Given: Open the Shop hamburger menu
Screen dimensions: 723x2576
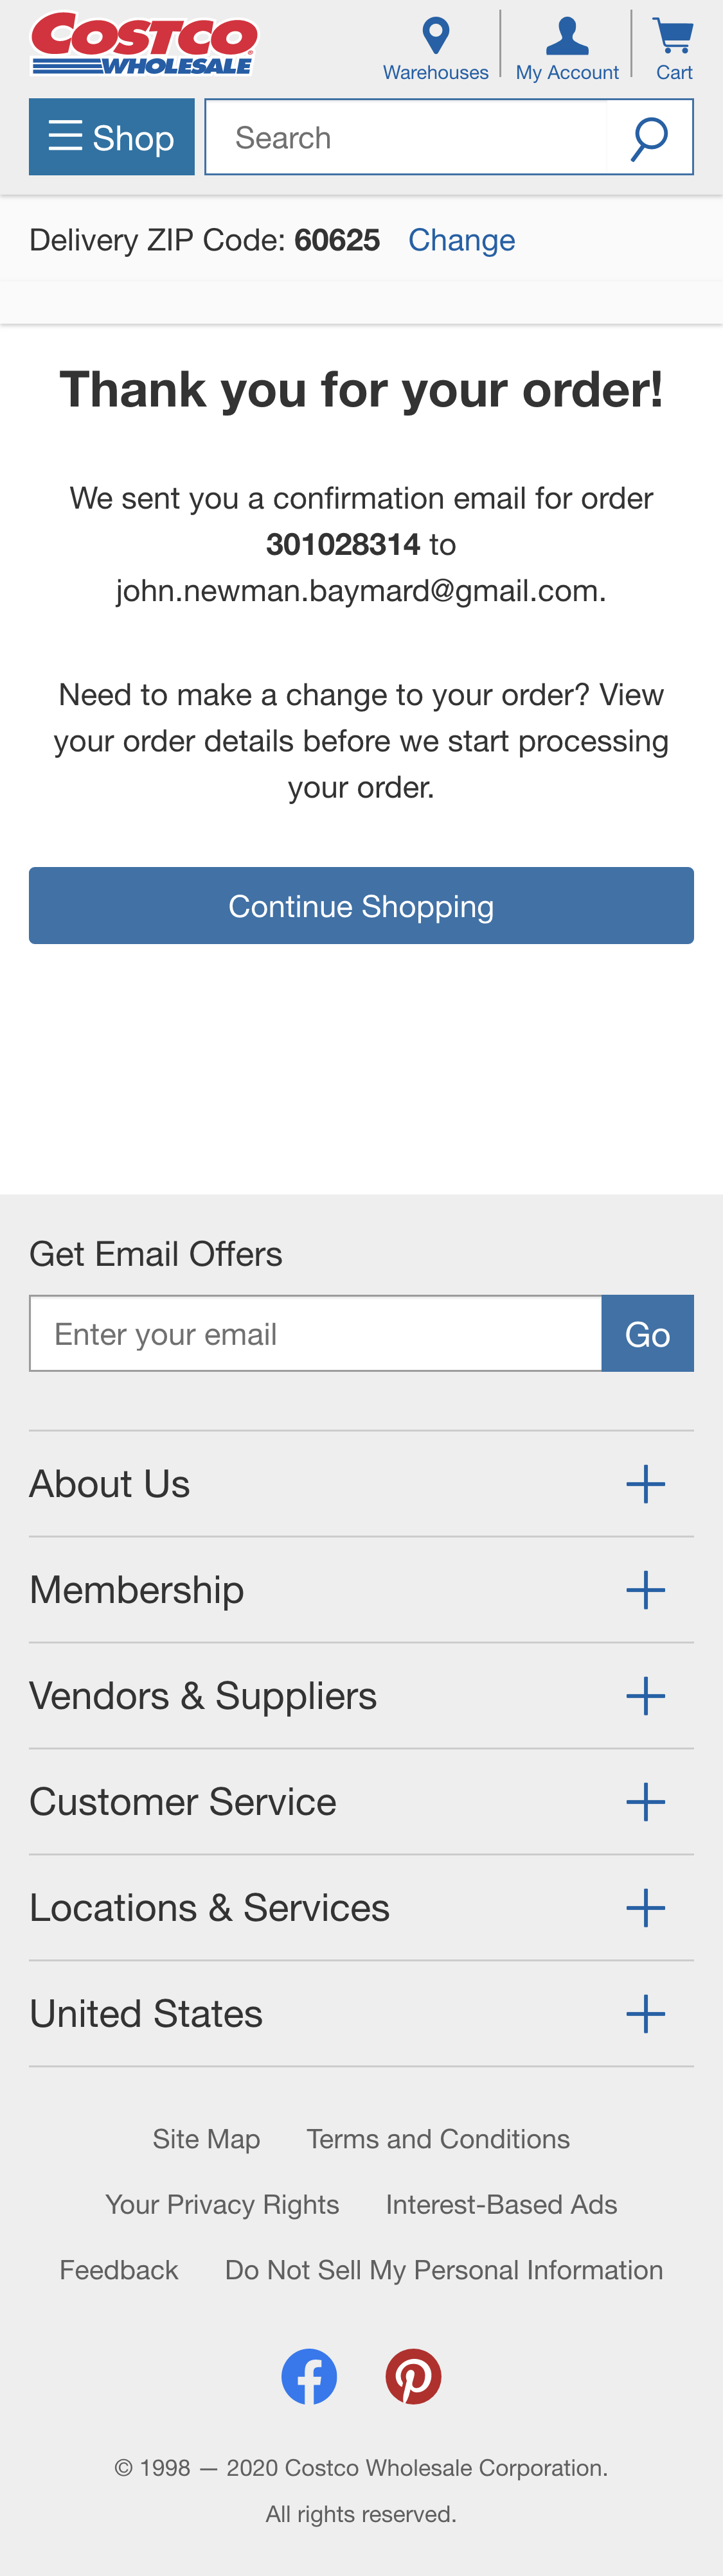Looking at the screenshot, I should click(112, 137).
